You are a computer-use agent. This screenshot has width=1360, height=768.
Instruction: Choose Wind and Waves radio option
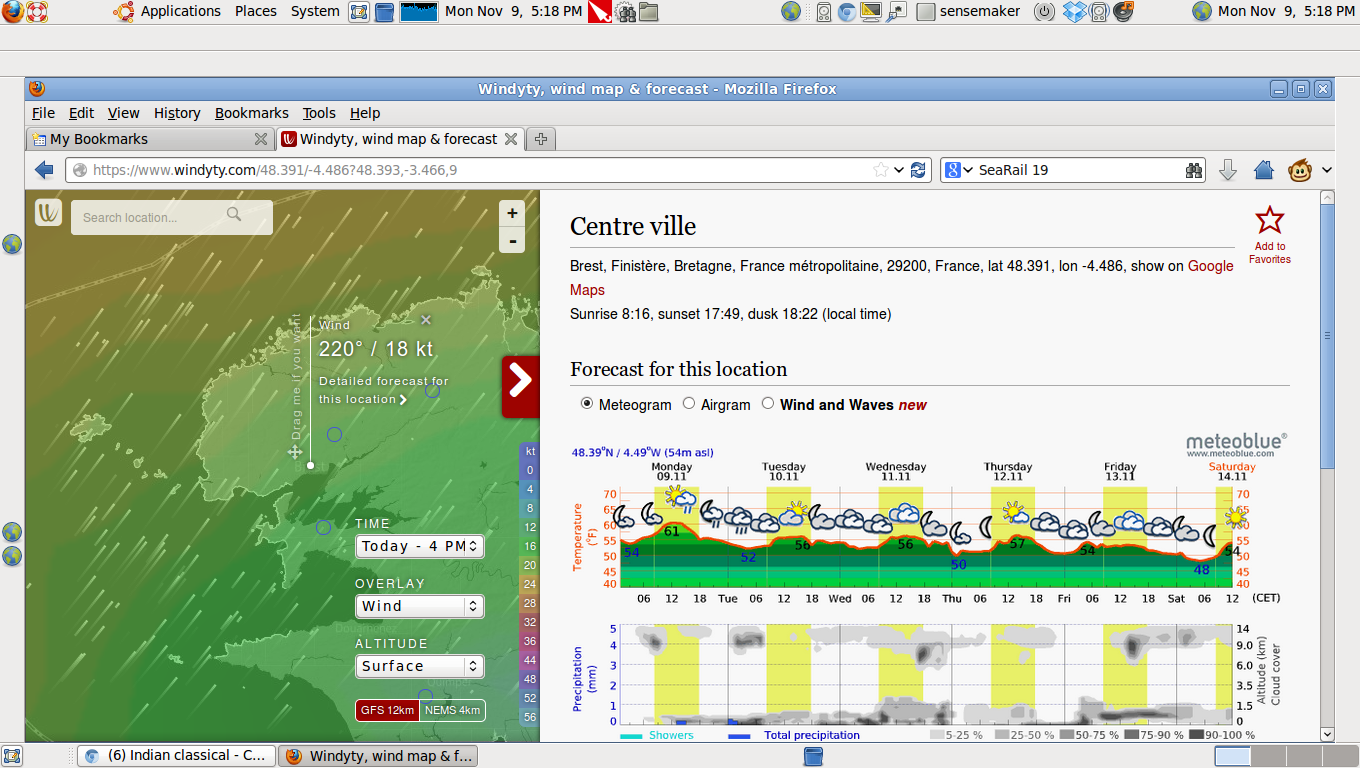(x=768, y=404)
